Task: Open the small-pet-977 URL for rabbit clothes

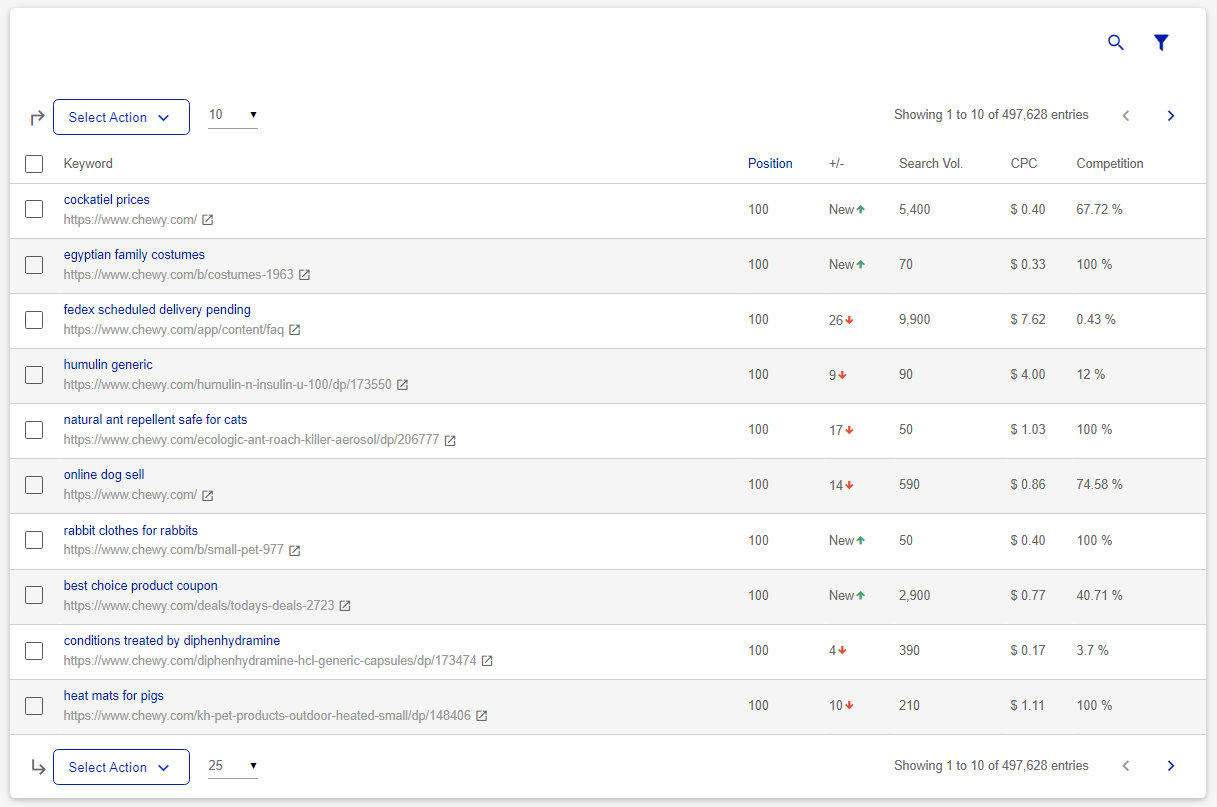Action: click(170, 549)
